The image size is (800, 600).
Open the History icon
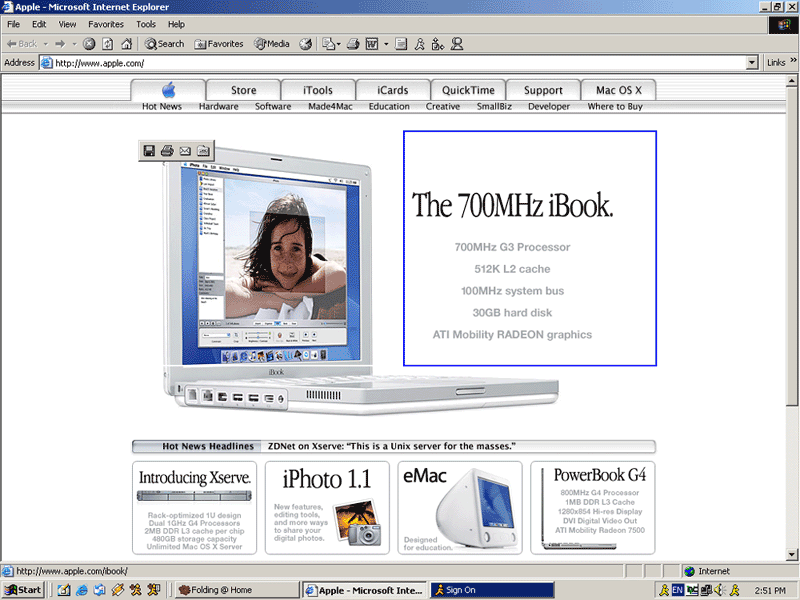point(306,44)
